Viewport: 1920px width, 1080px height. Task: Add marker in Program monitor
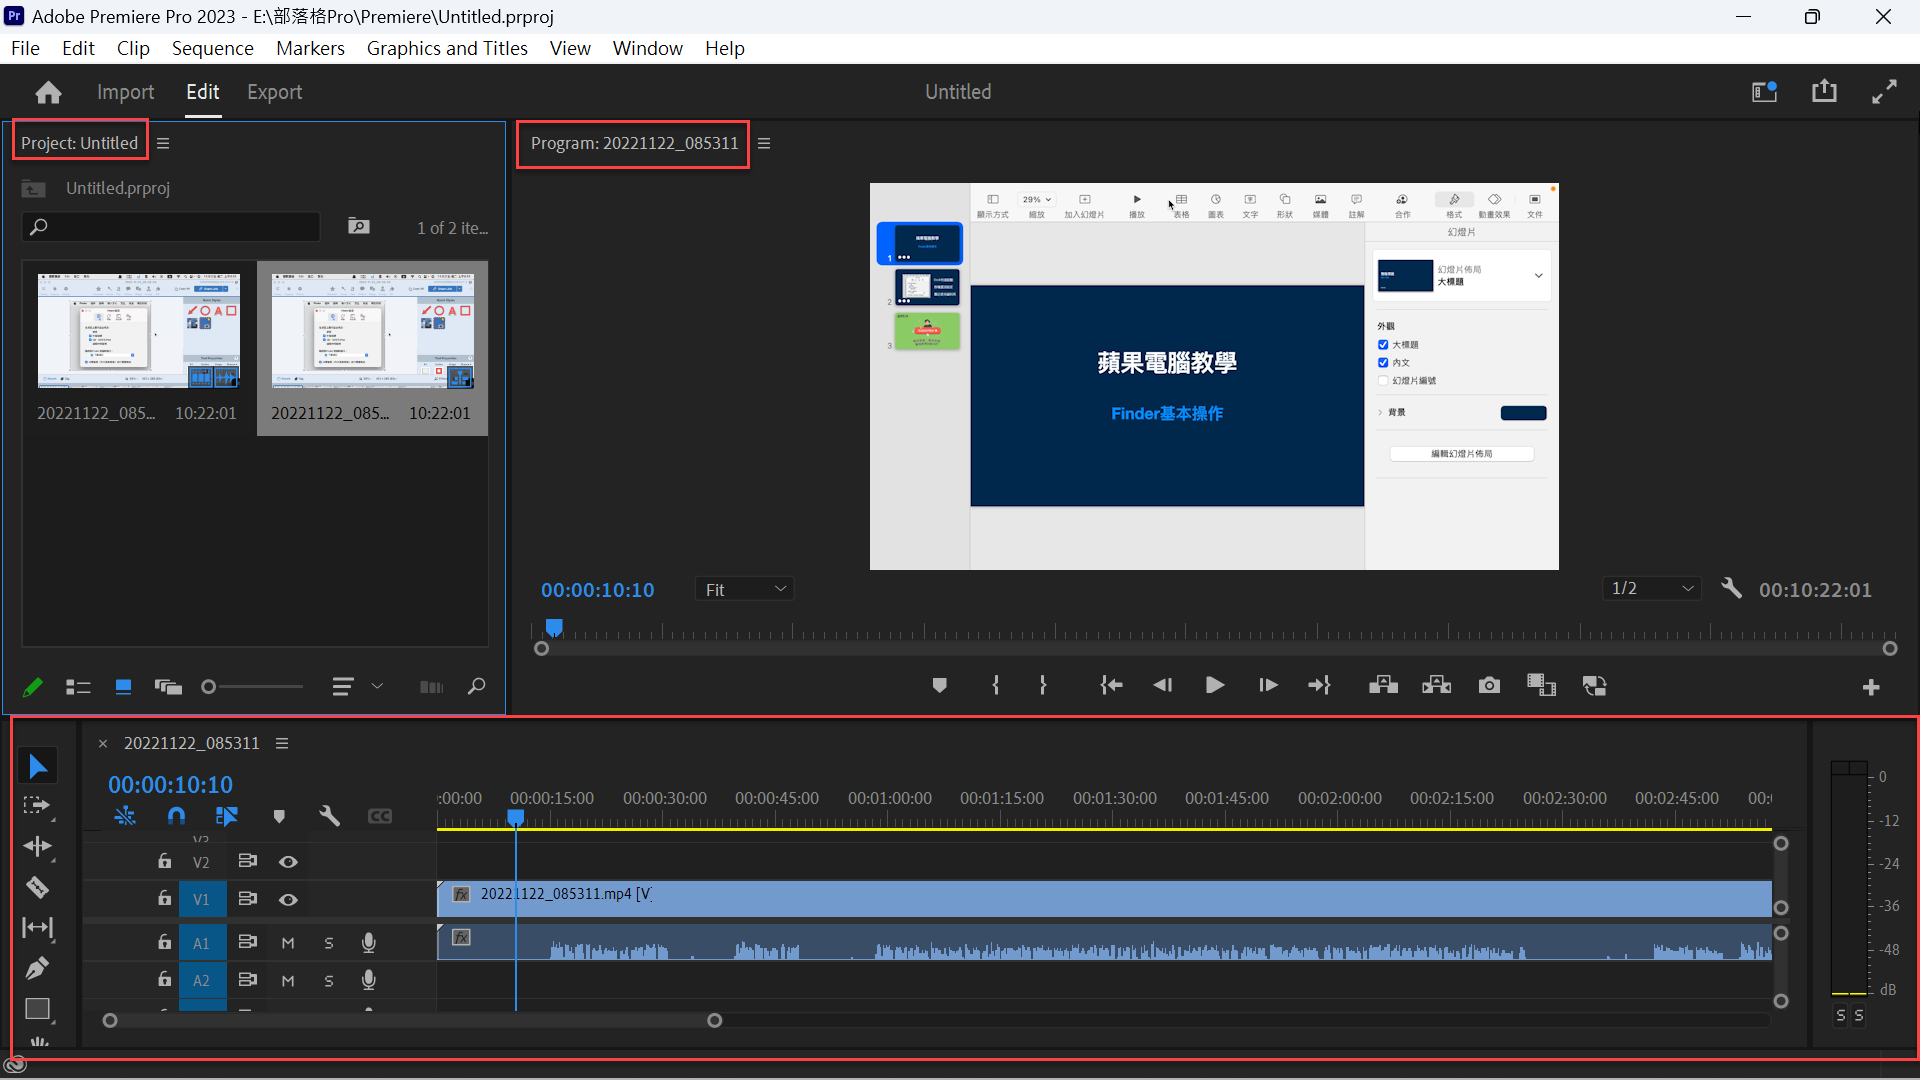pyautogui.click(x=939, y=686)
